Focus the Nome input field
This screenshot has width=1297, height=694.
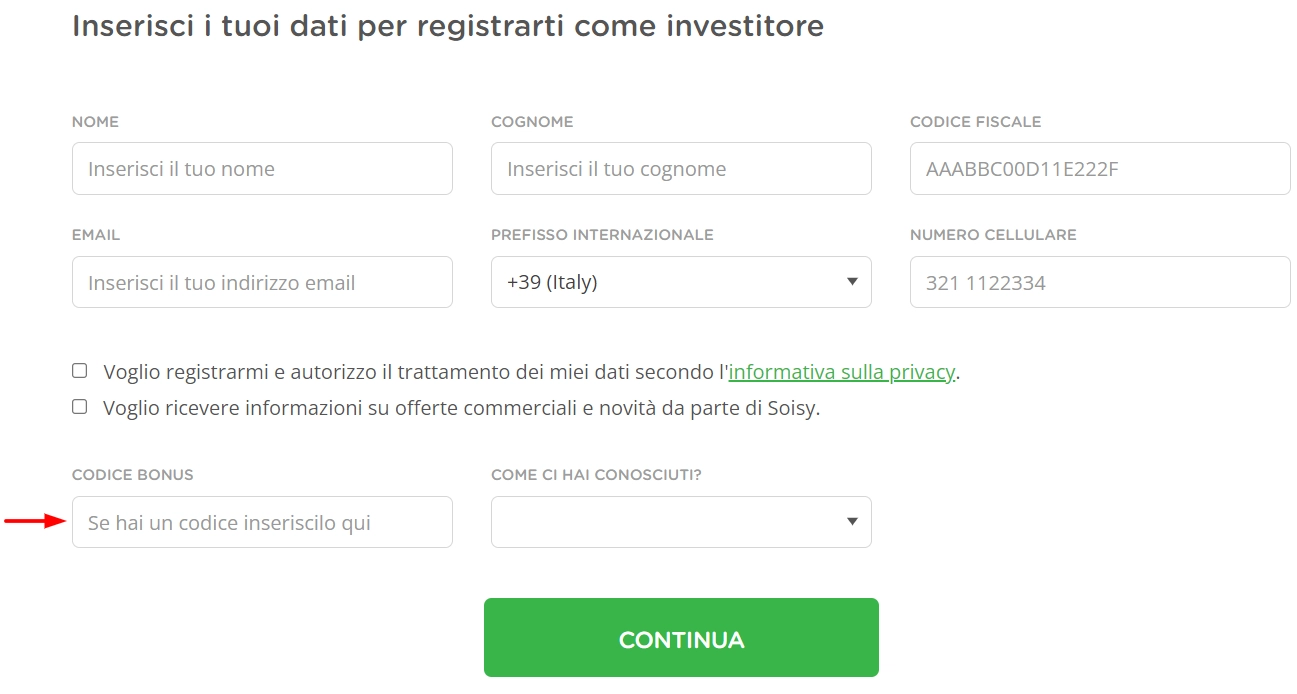point(262,168)
